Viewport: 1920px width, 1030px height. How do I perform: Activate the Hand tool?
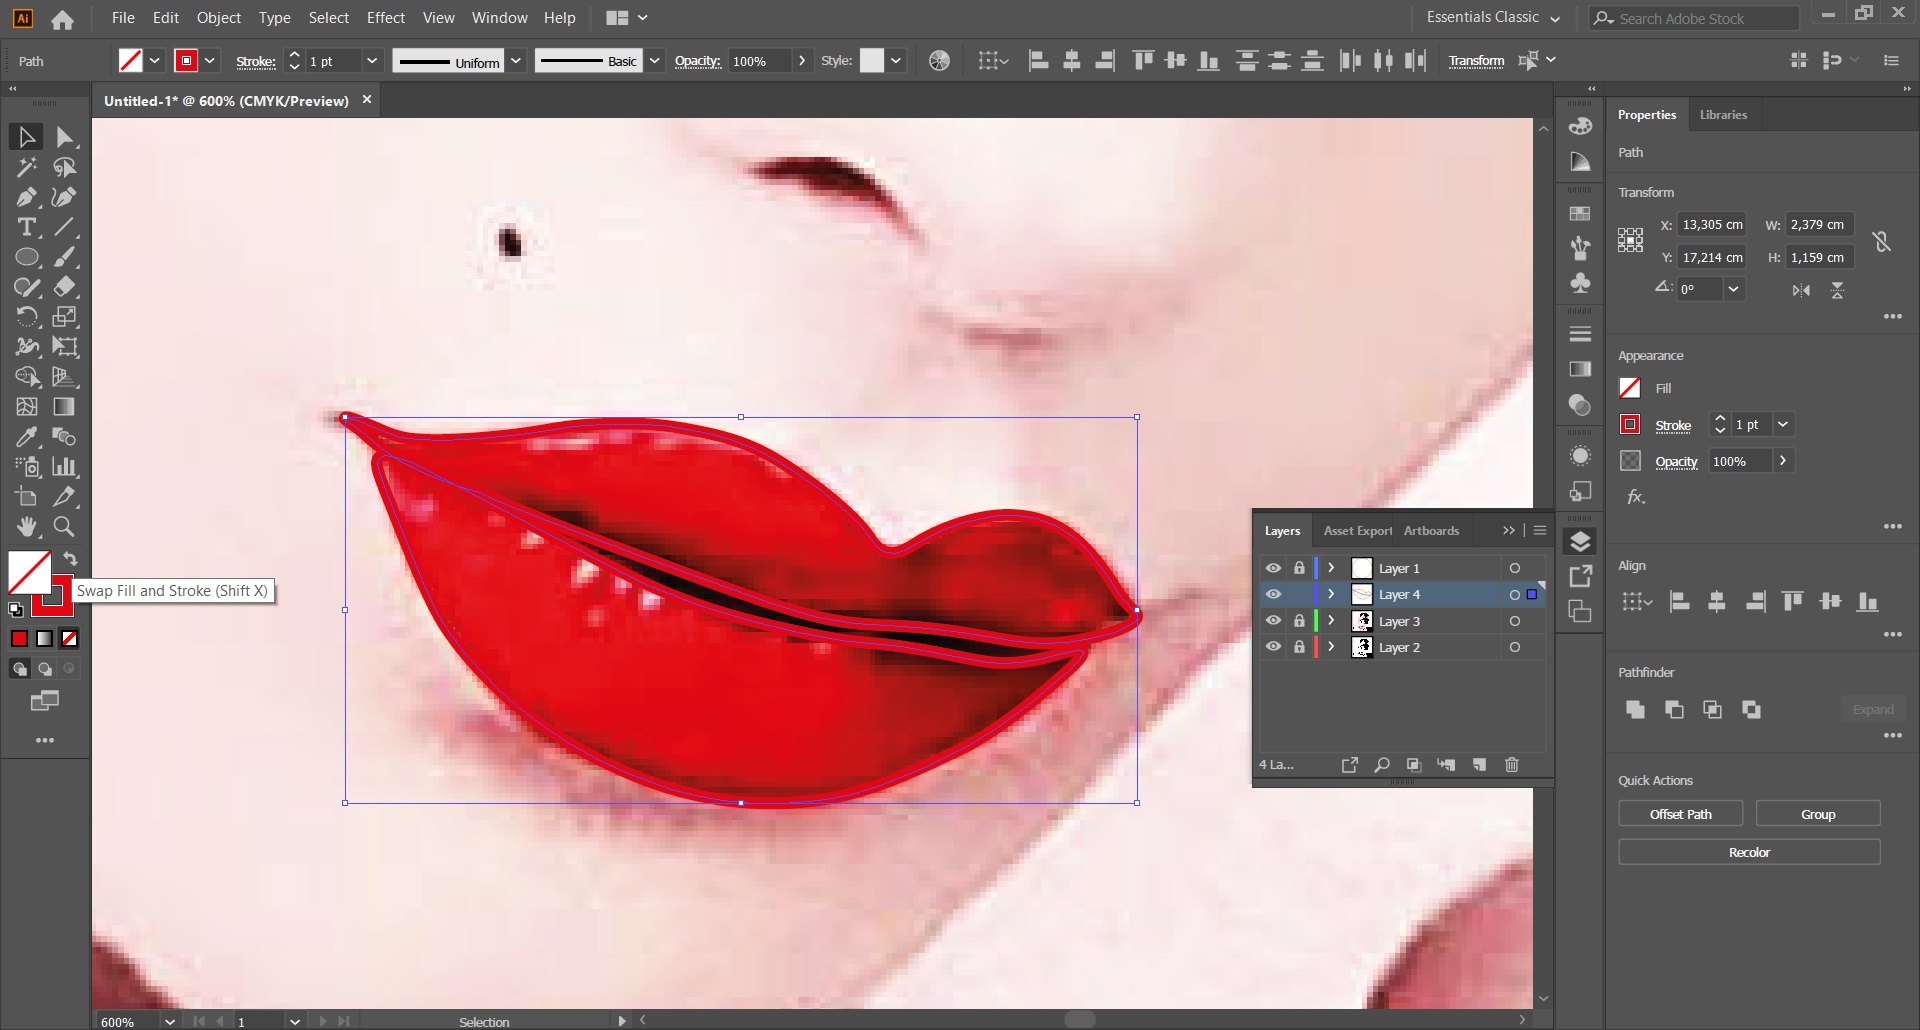[x=26, y=527]
